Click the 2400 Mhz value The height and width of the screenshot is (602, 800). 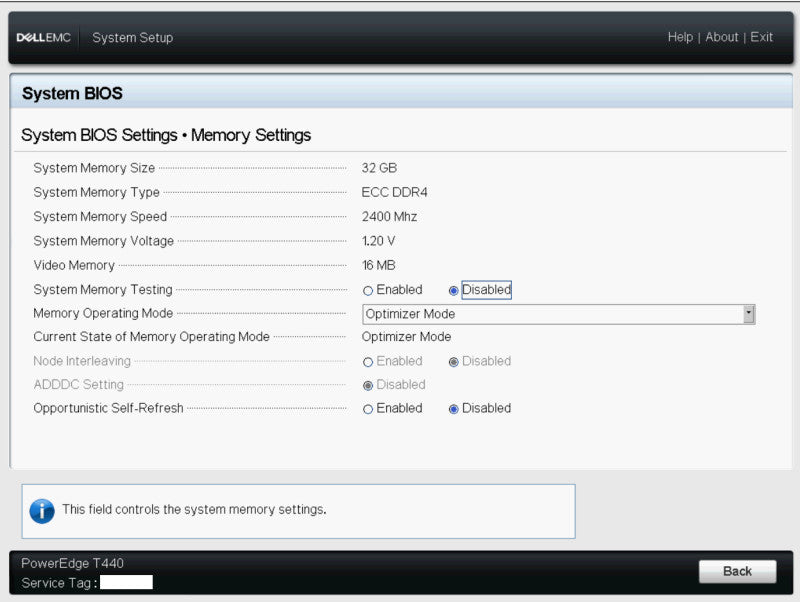[389, 217]
